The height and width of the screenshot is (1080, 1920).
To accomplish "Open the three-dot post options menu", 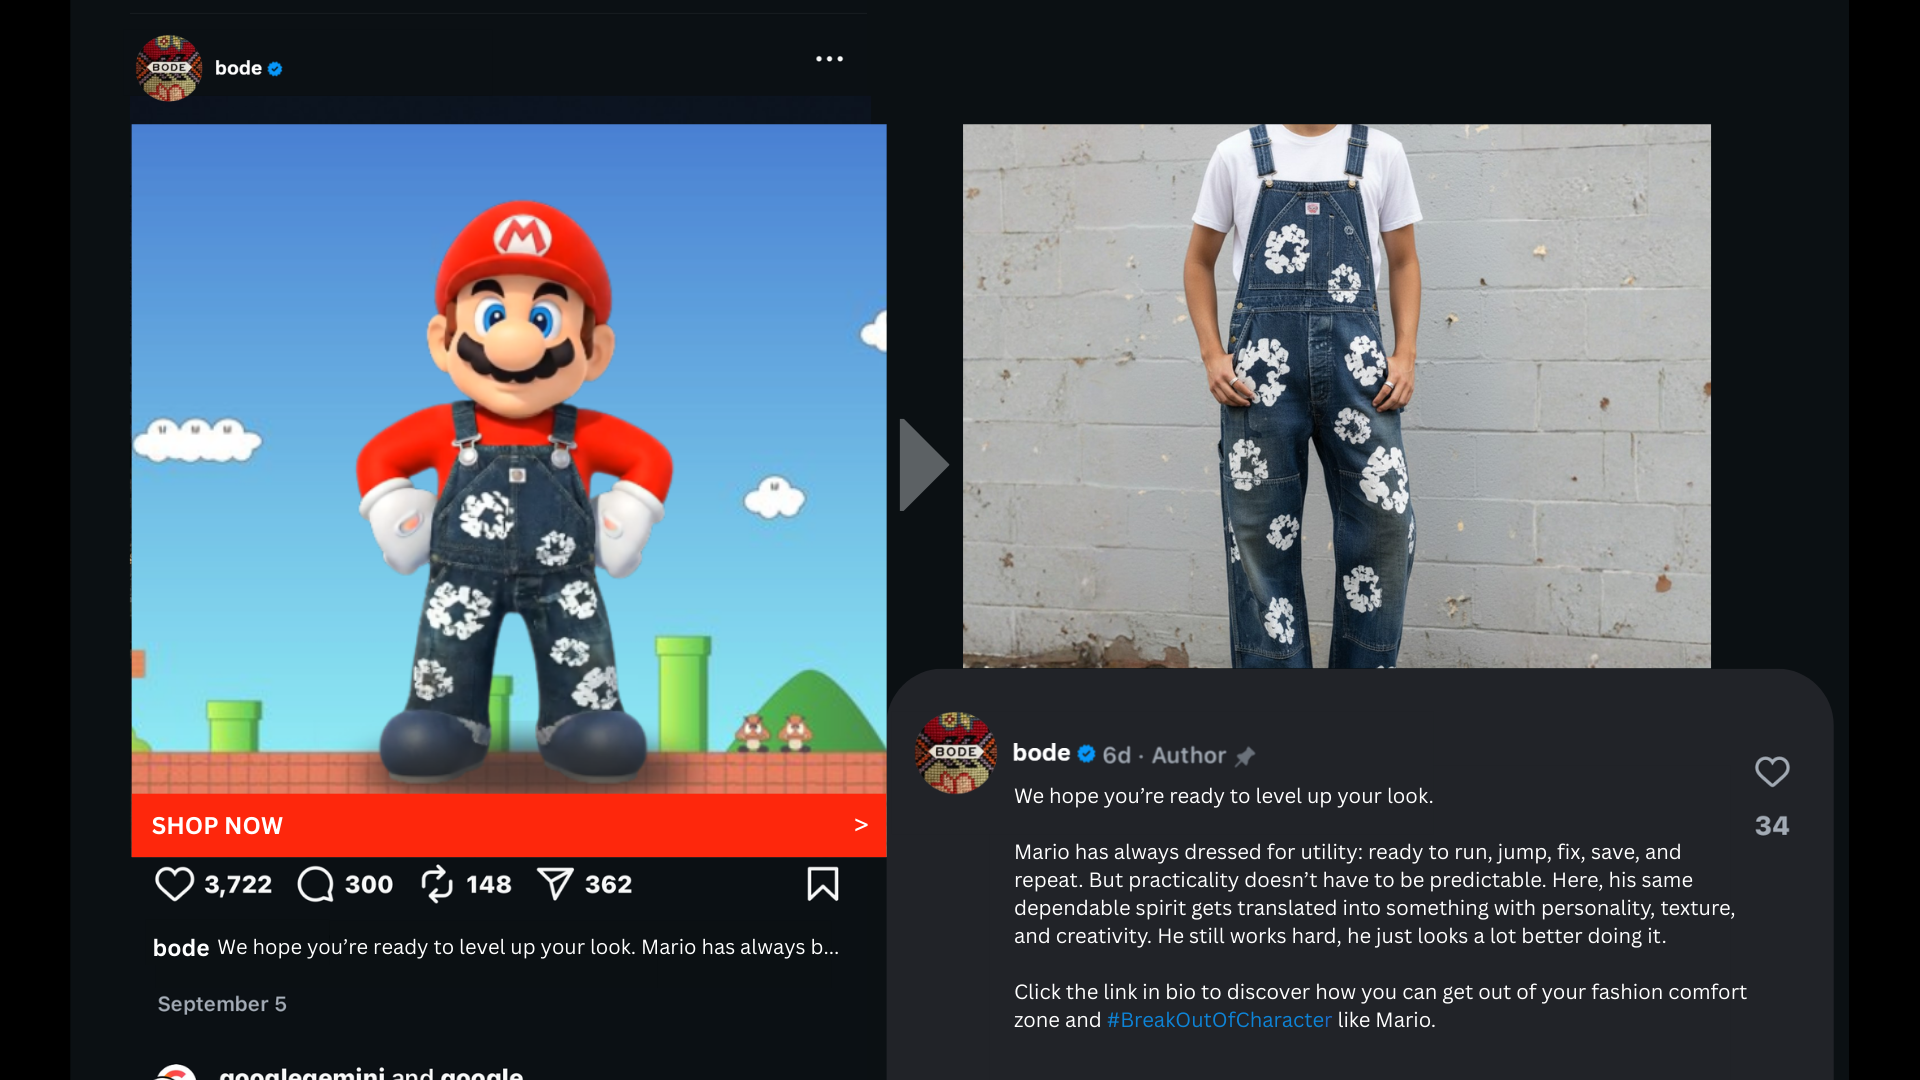I will (829, 59).
